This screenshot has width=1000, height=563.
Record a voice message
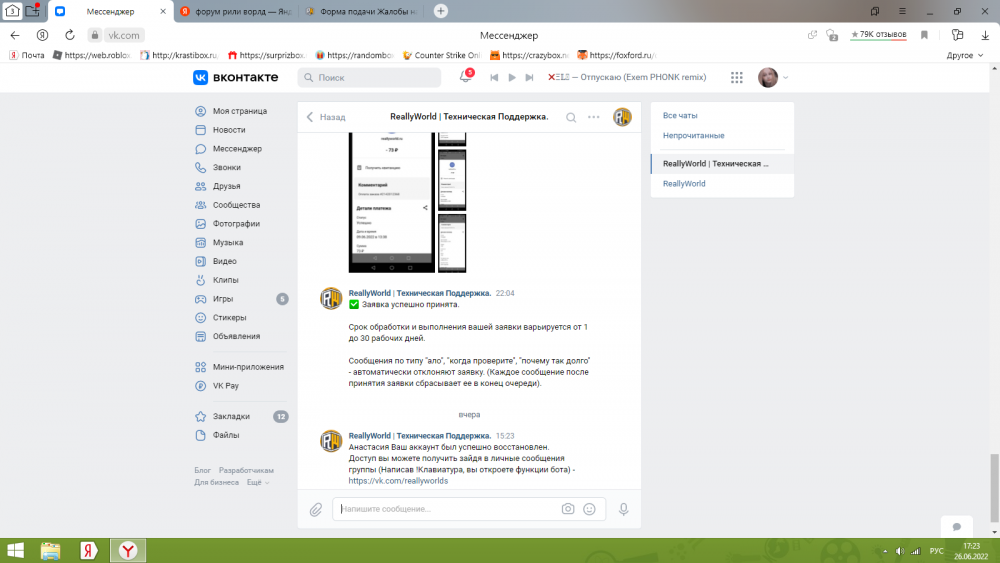(x=623, y=509)
